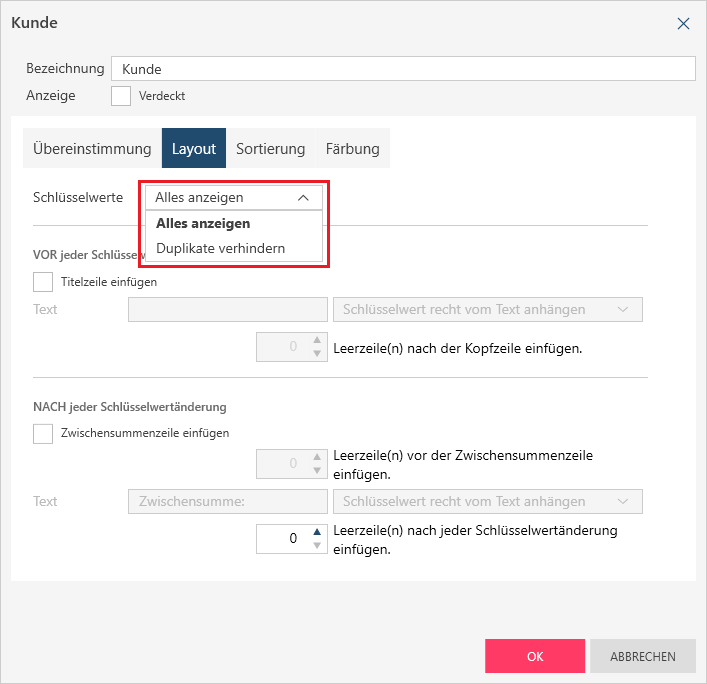
Task: Check Zwischensummenzeile einfügen option
Action: (x=43, y=433)
